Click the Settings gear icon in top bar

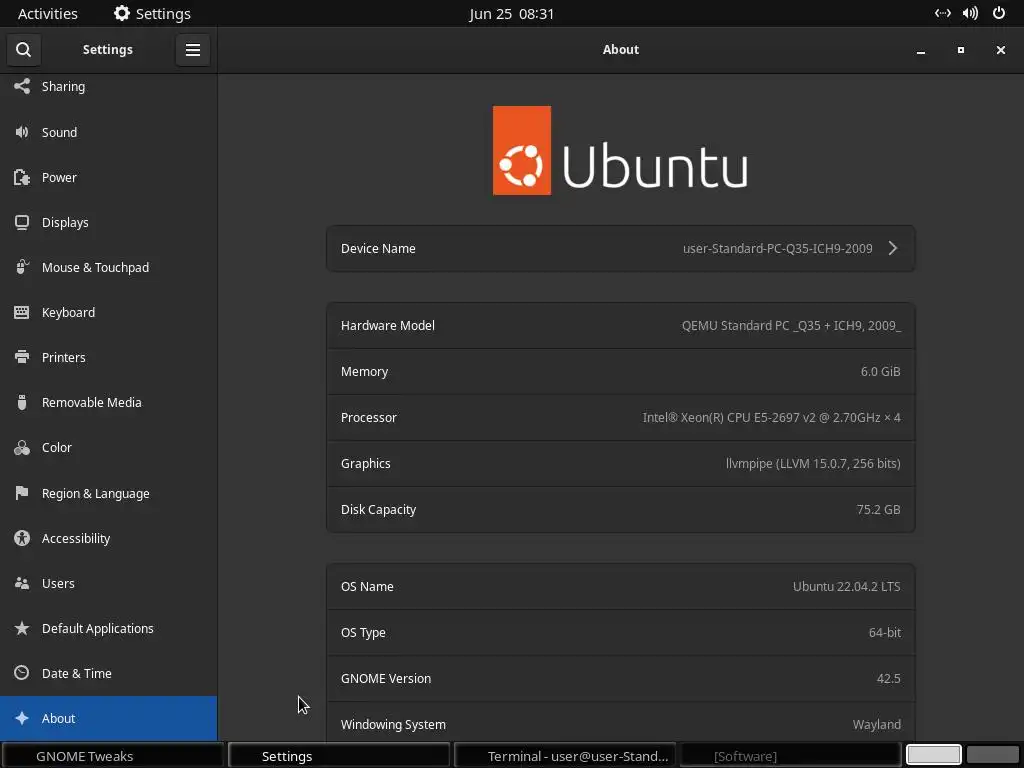coord(121,13)
